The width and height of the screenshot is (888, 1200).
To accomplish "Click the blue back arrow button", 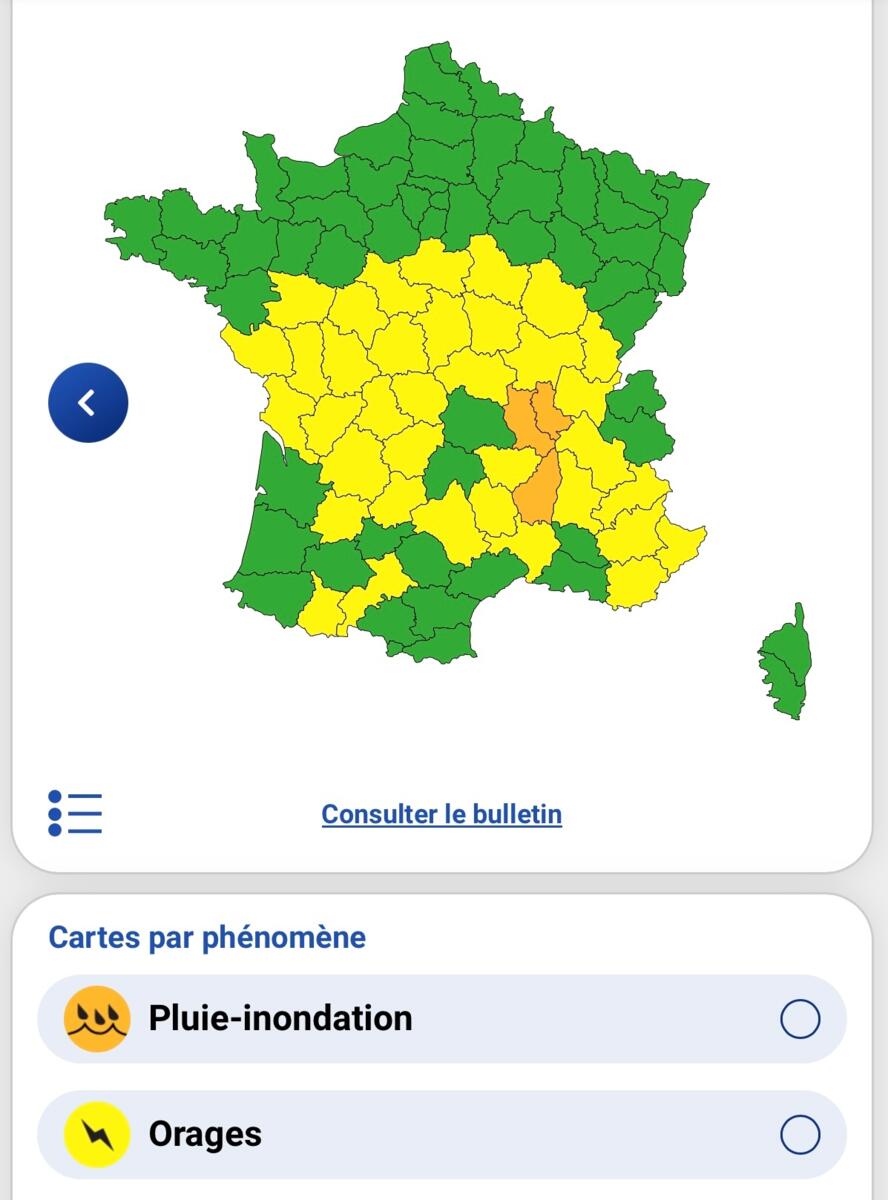I will 88,402.
